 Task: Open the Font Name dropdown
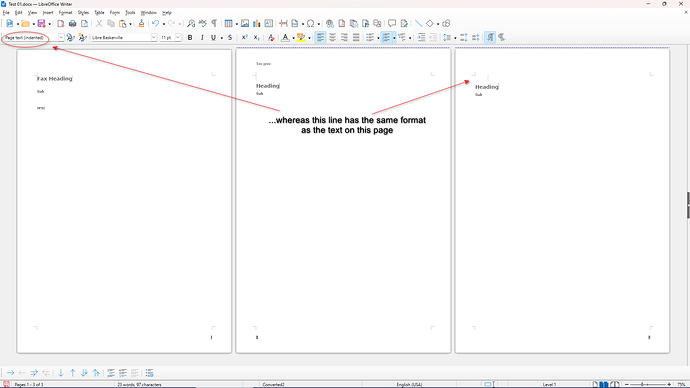pyautogui.click(x=154, y=38)
